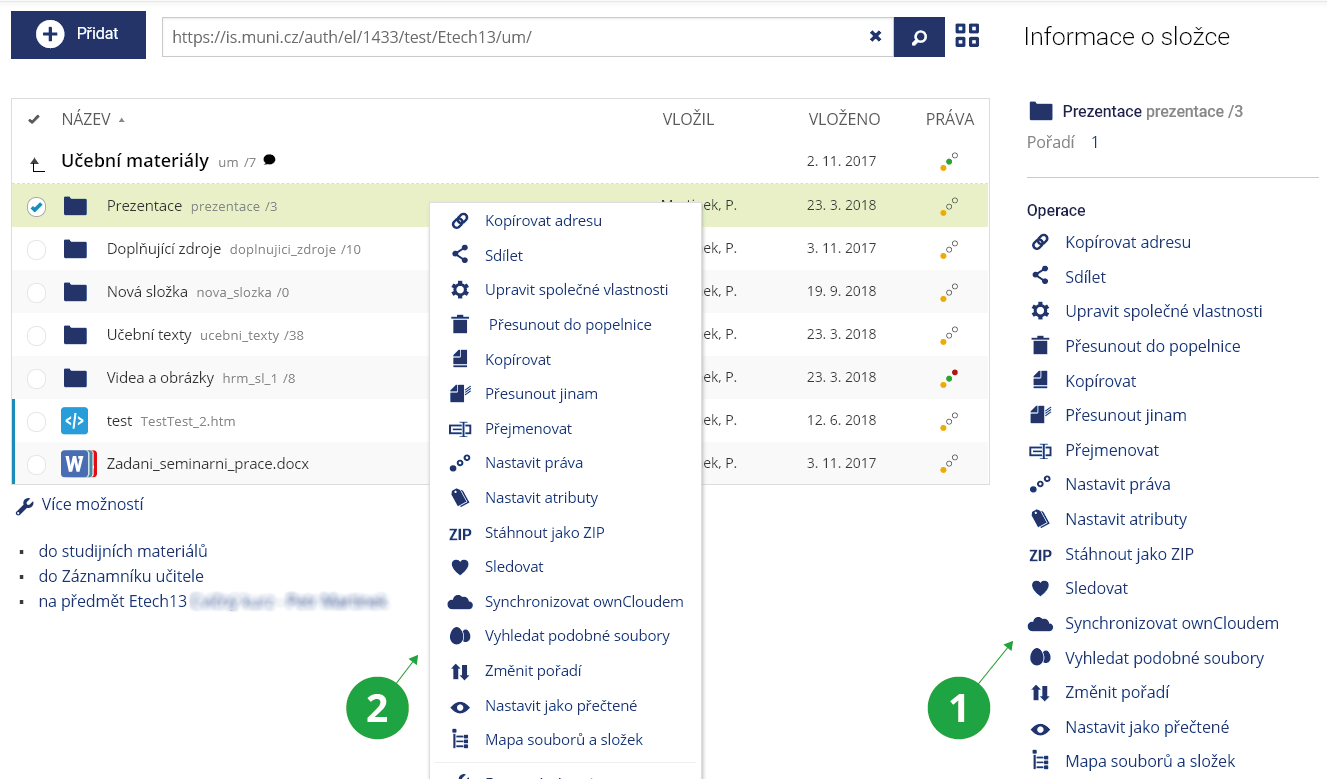Toggle select-all checkmark in table header

[34, 120]
